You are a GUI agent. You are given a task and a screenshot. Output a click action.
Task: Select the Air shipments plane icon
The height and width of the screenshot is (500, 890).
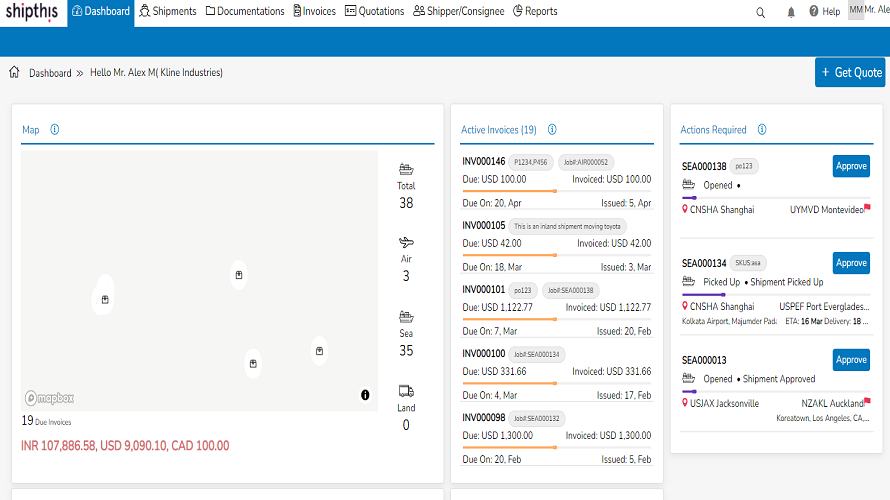point(406,242)
